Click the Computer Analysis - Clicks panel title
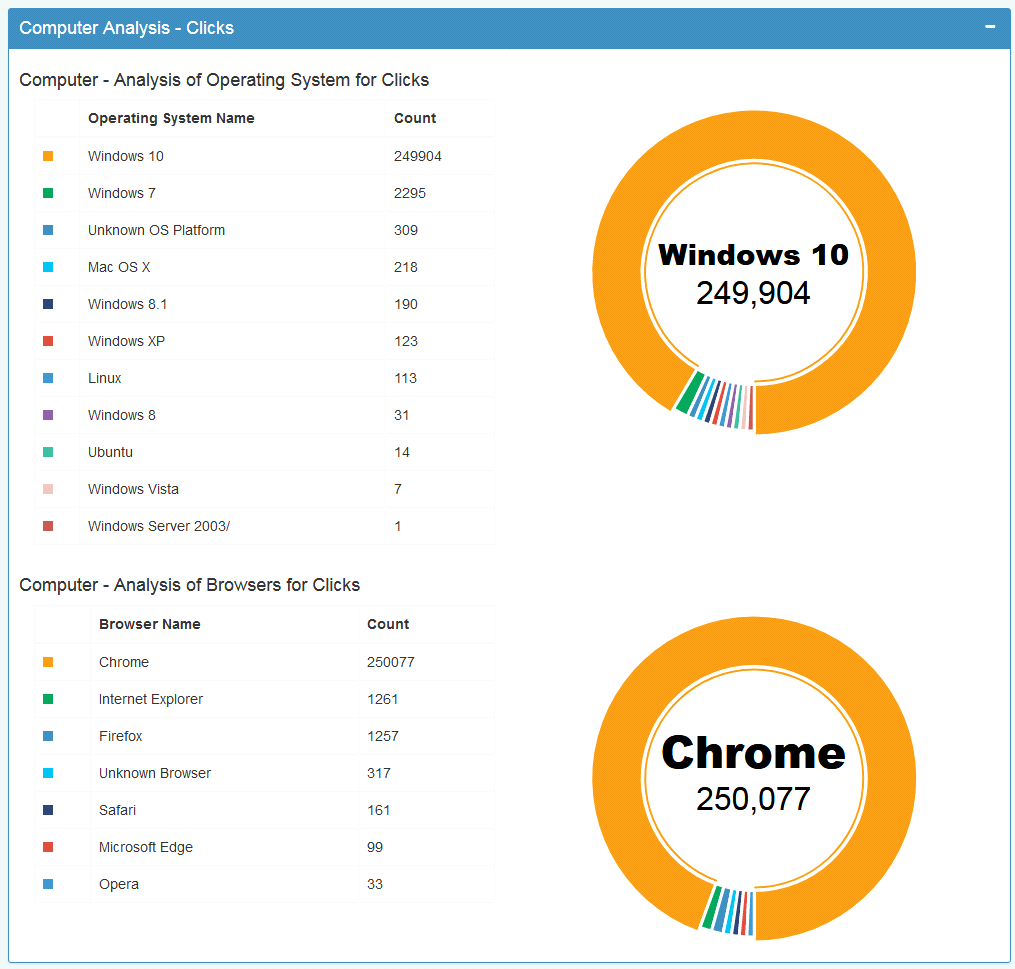1015x969 pixels. click(127, 28)
